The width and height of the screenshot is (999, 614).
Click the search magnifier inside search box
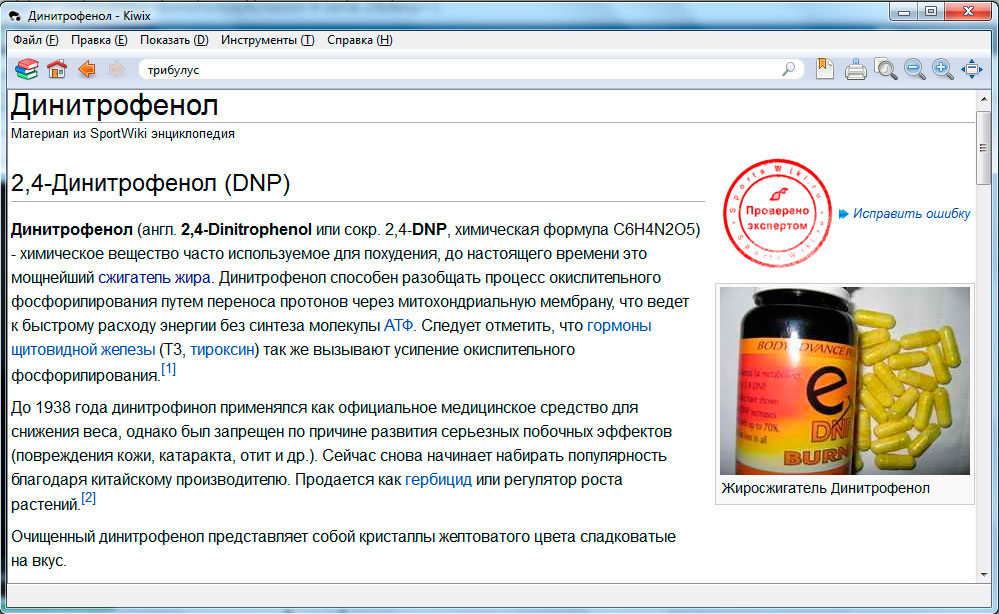(x=789, y=70)
